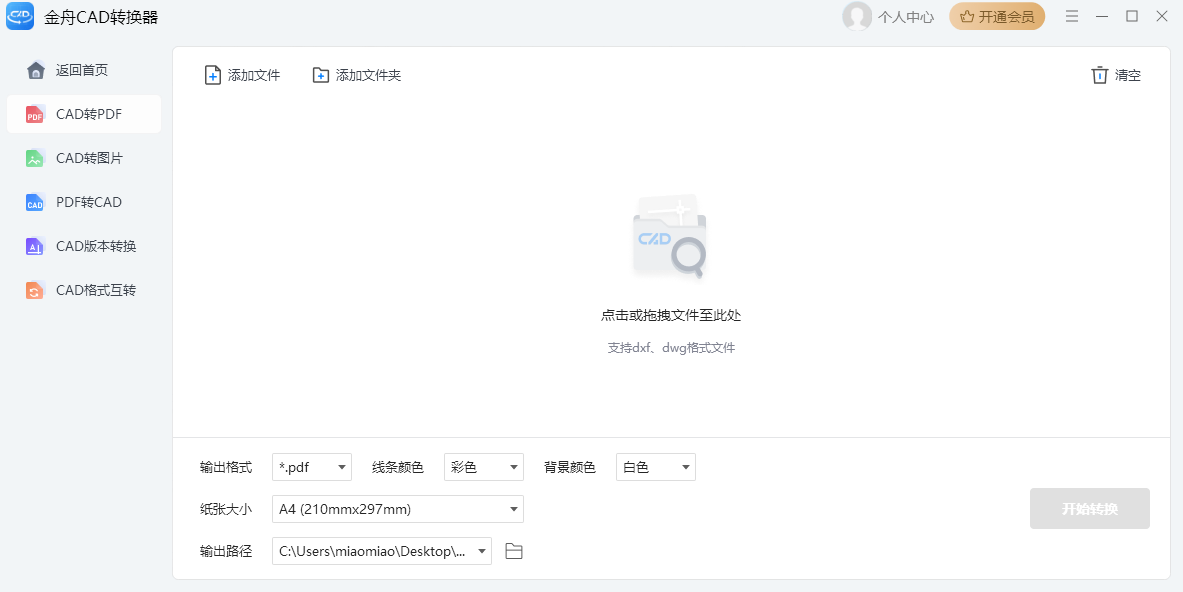Click the 个人中心 link
Viewport: 1183px width, 592px height.
tap(906, 17)
